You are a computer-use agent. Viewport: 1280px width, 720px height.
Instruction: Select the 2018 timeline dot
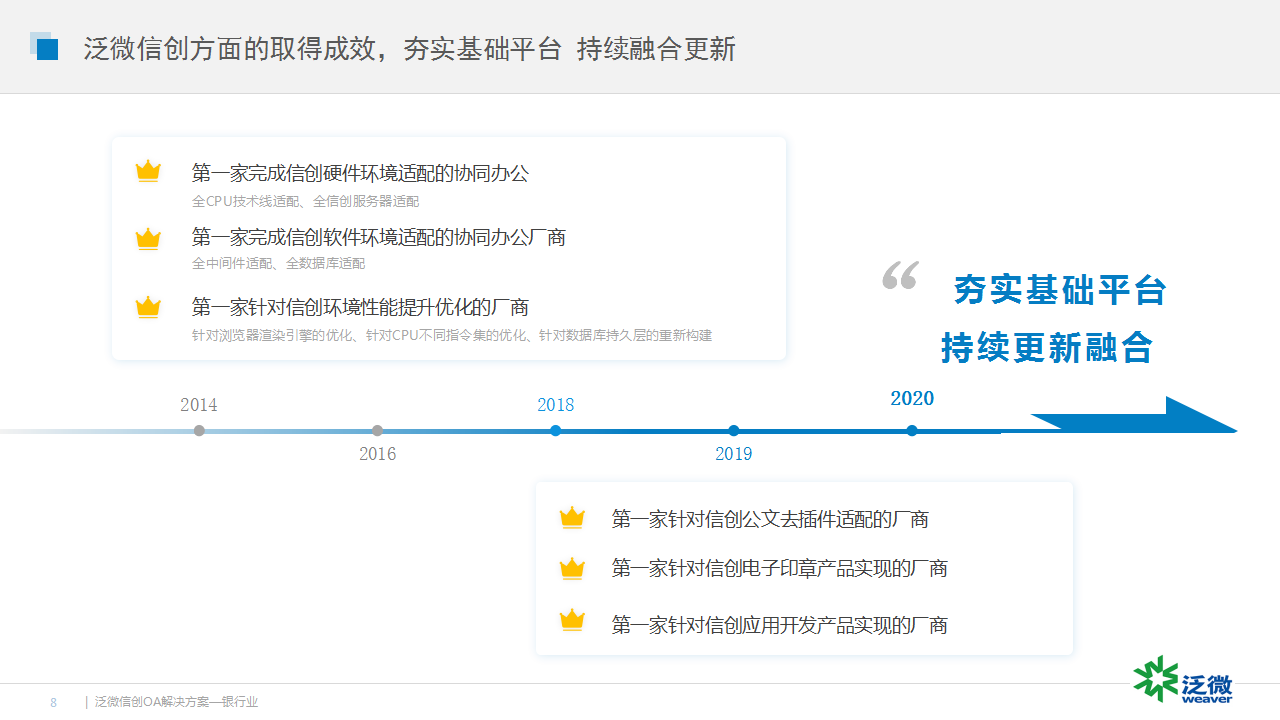click(556, 431)
